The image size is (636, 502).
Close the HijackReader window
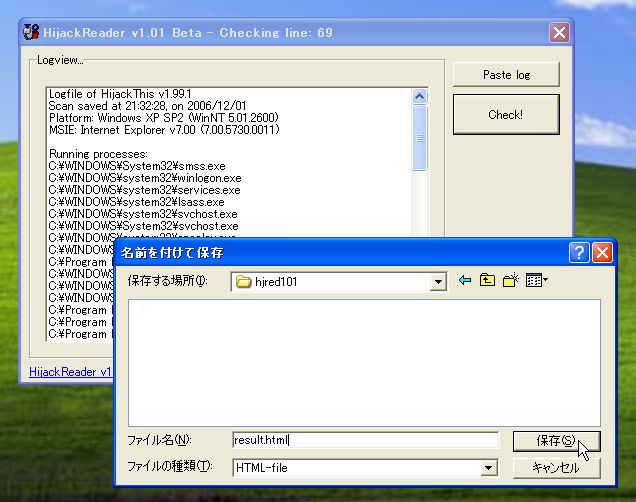(559, 32)
